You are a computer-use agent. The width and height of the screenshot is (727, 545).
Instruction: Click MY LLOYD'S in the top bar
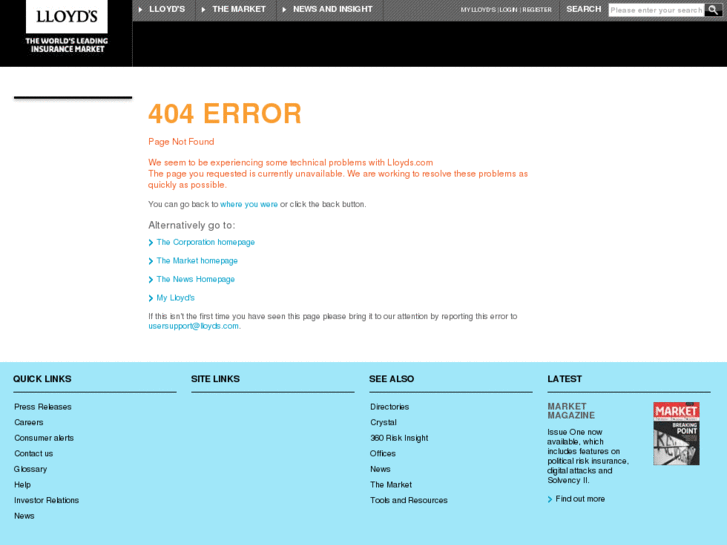(478, 10)
